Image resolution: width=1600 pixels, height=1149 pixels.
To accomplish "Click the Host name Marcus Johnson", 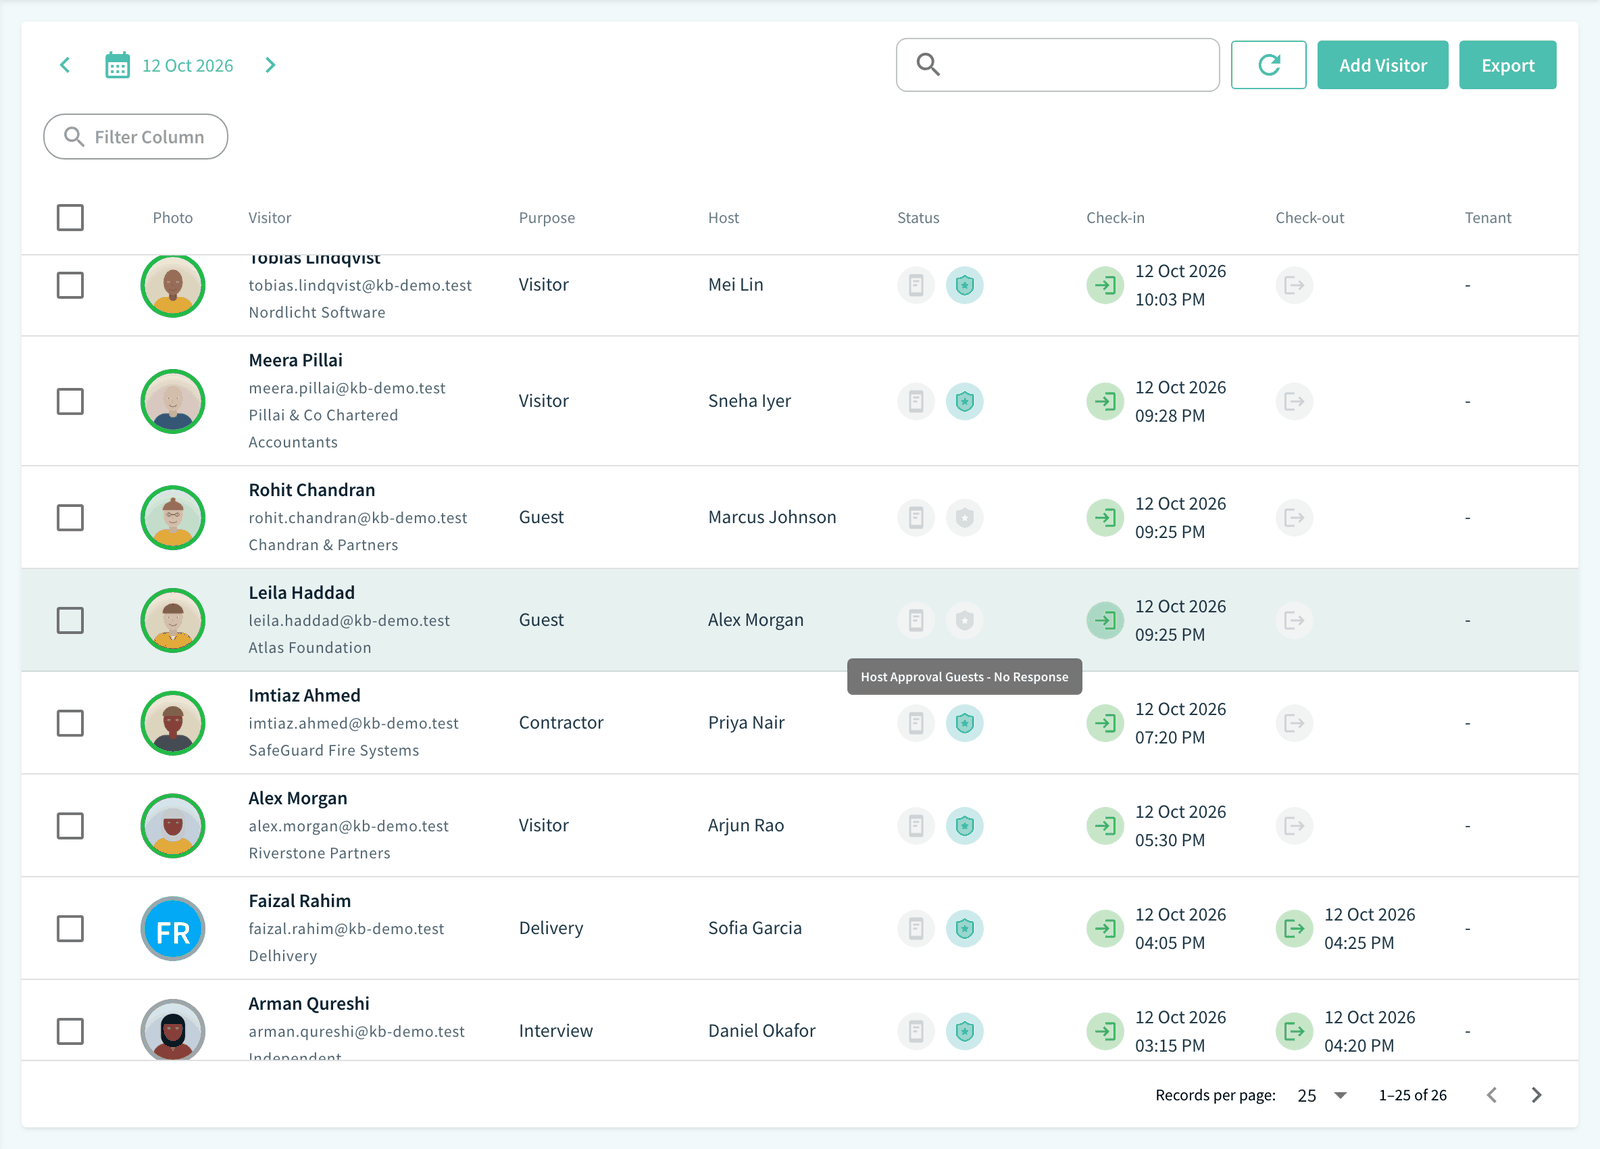I will 772,517.
